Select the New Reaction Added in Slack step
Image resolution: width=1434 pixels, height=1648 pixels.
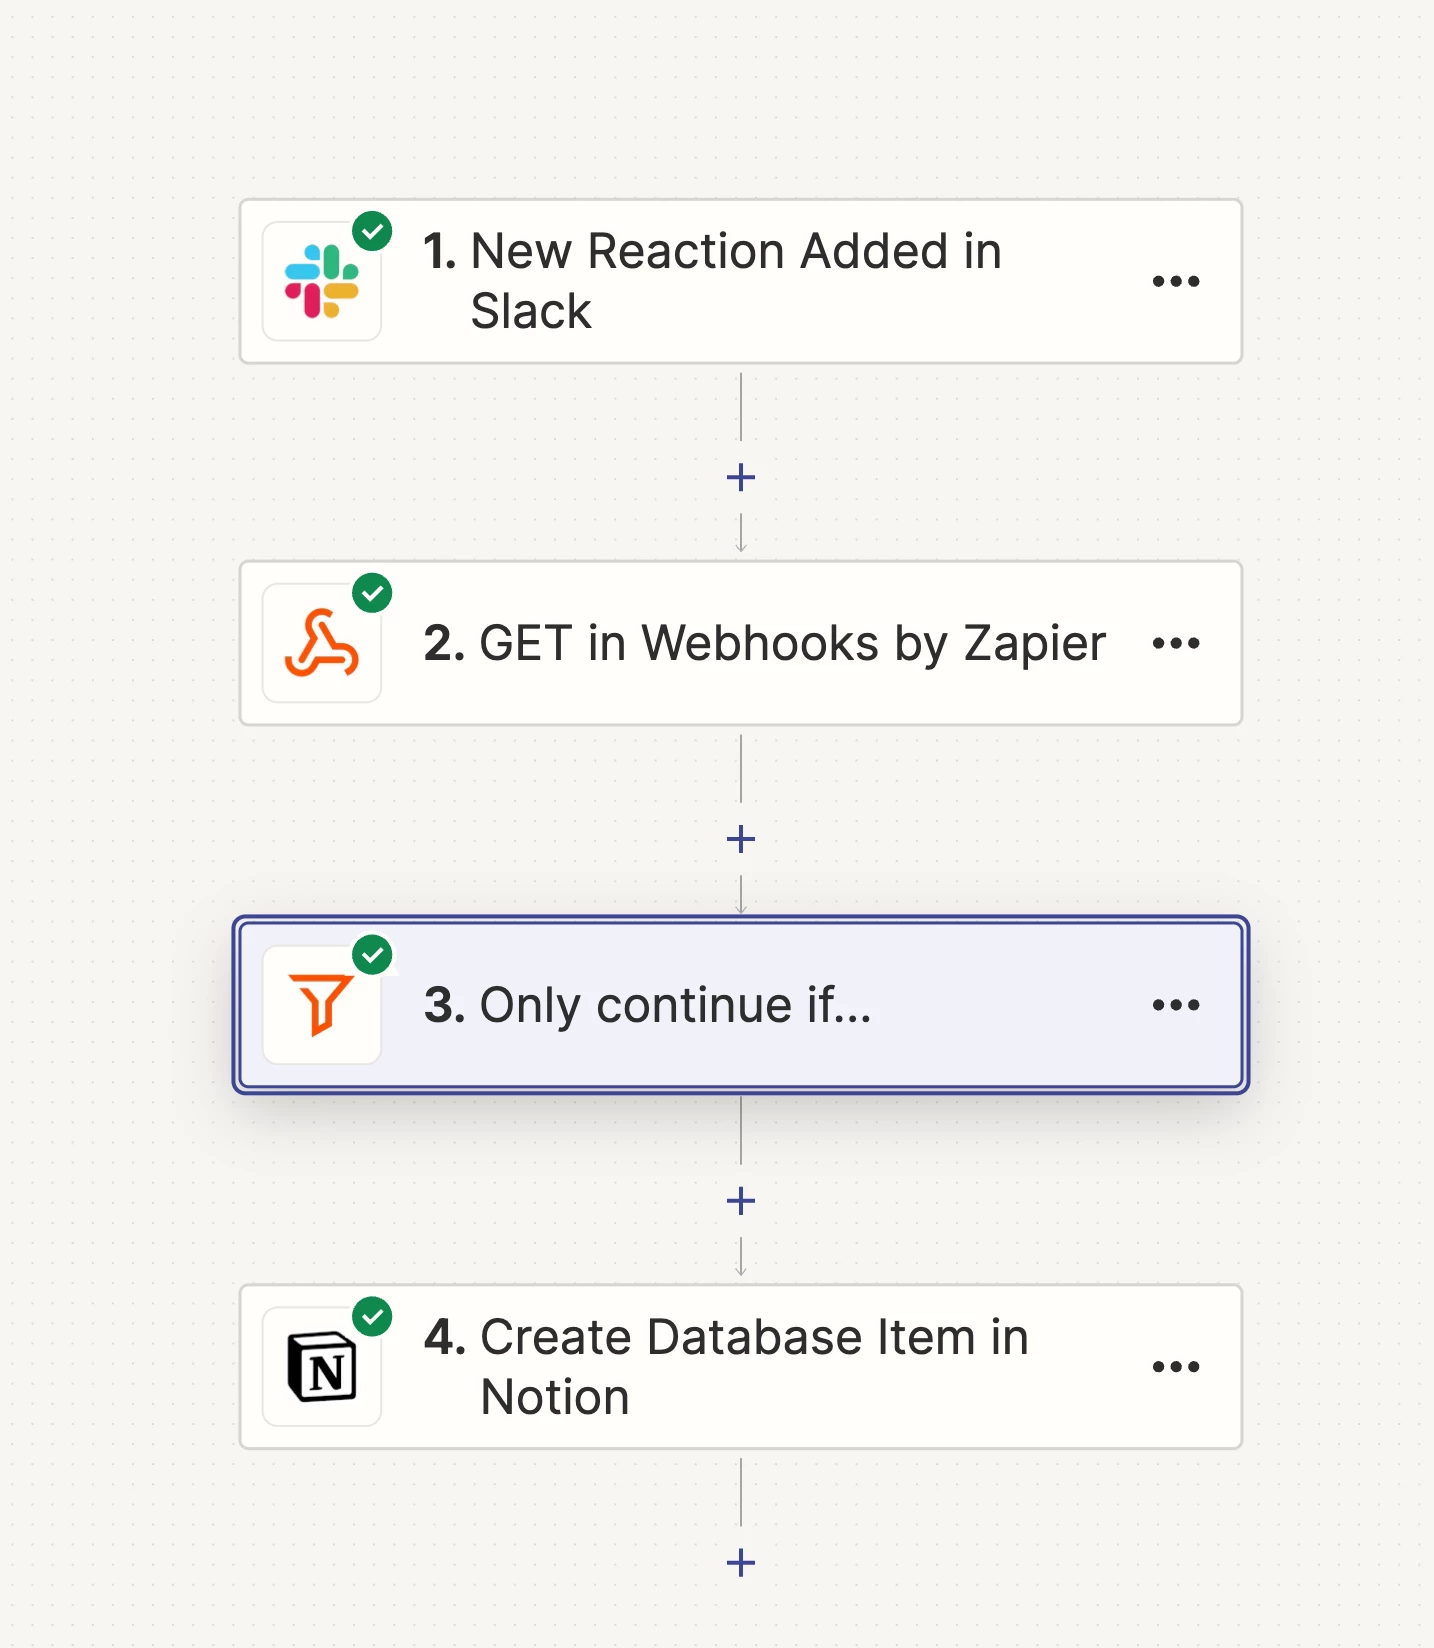(736, 281)
